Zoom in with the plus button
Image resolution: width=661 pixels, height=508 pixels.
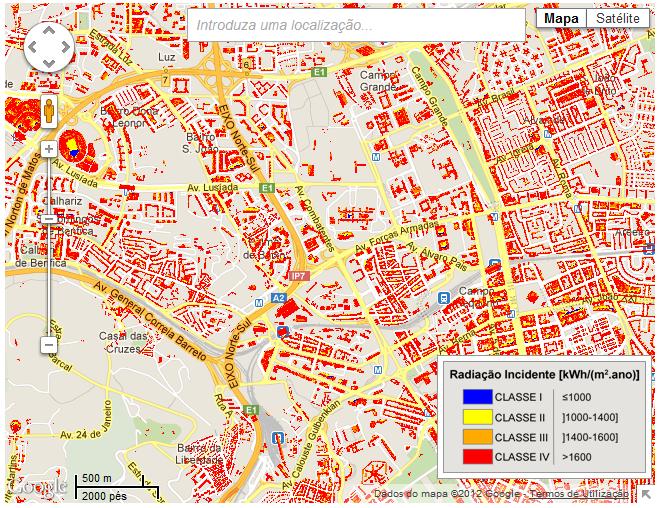(49, 149)
